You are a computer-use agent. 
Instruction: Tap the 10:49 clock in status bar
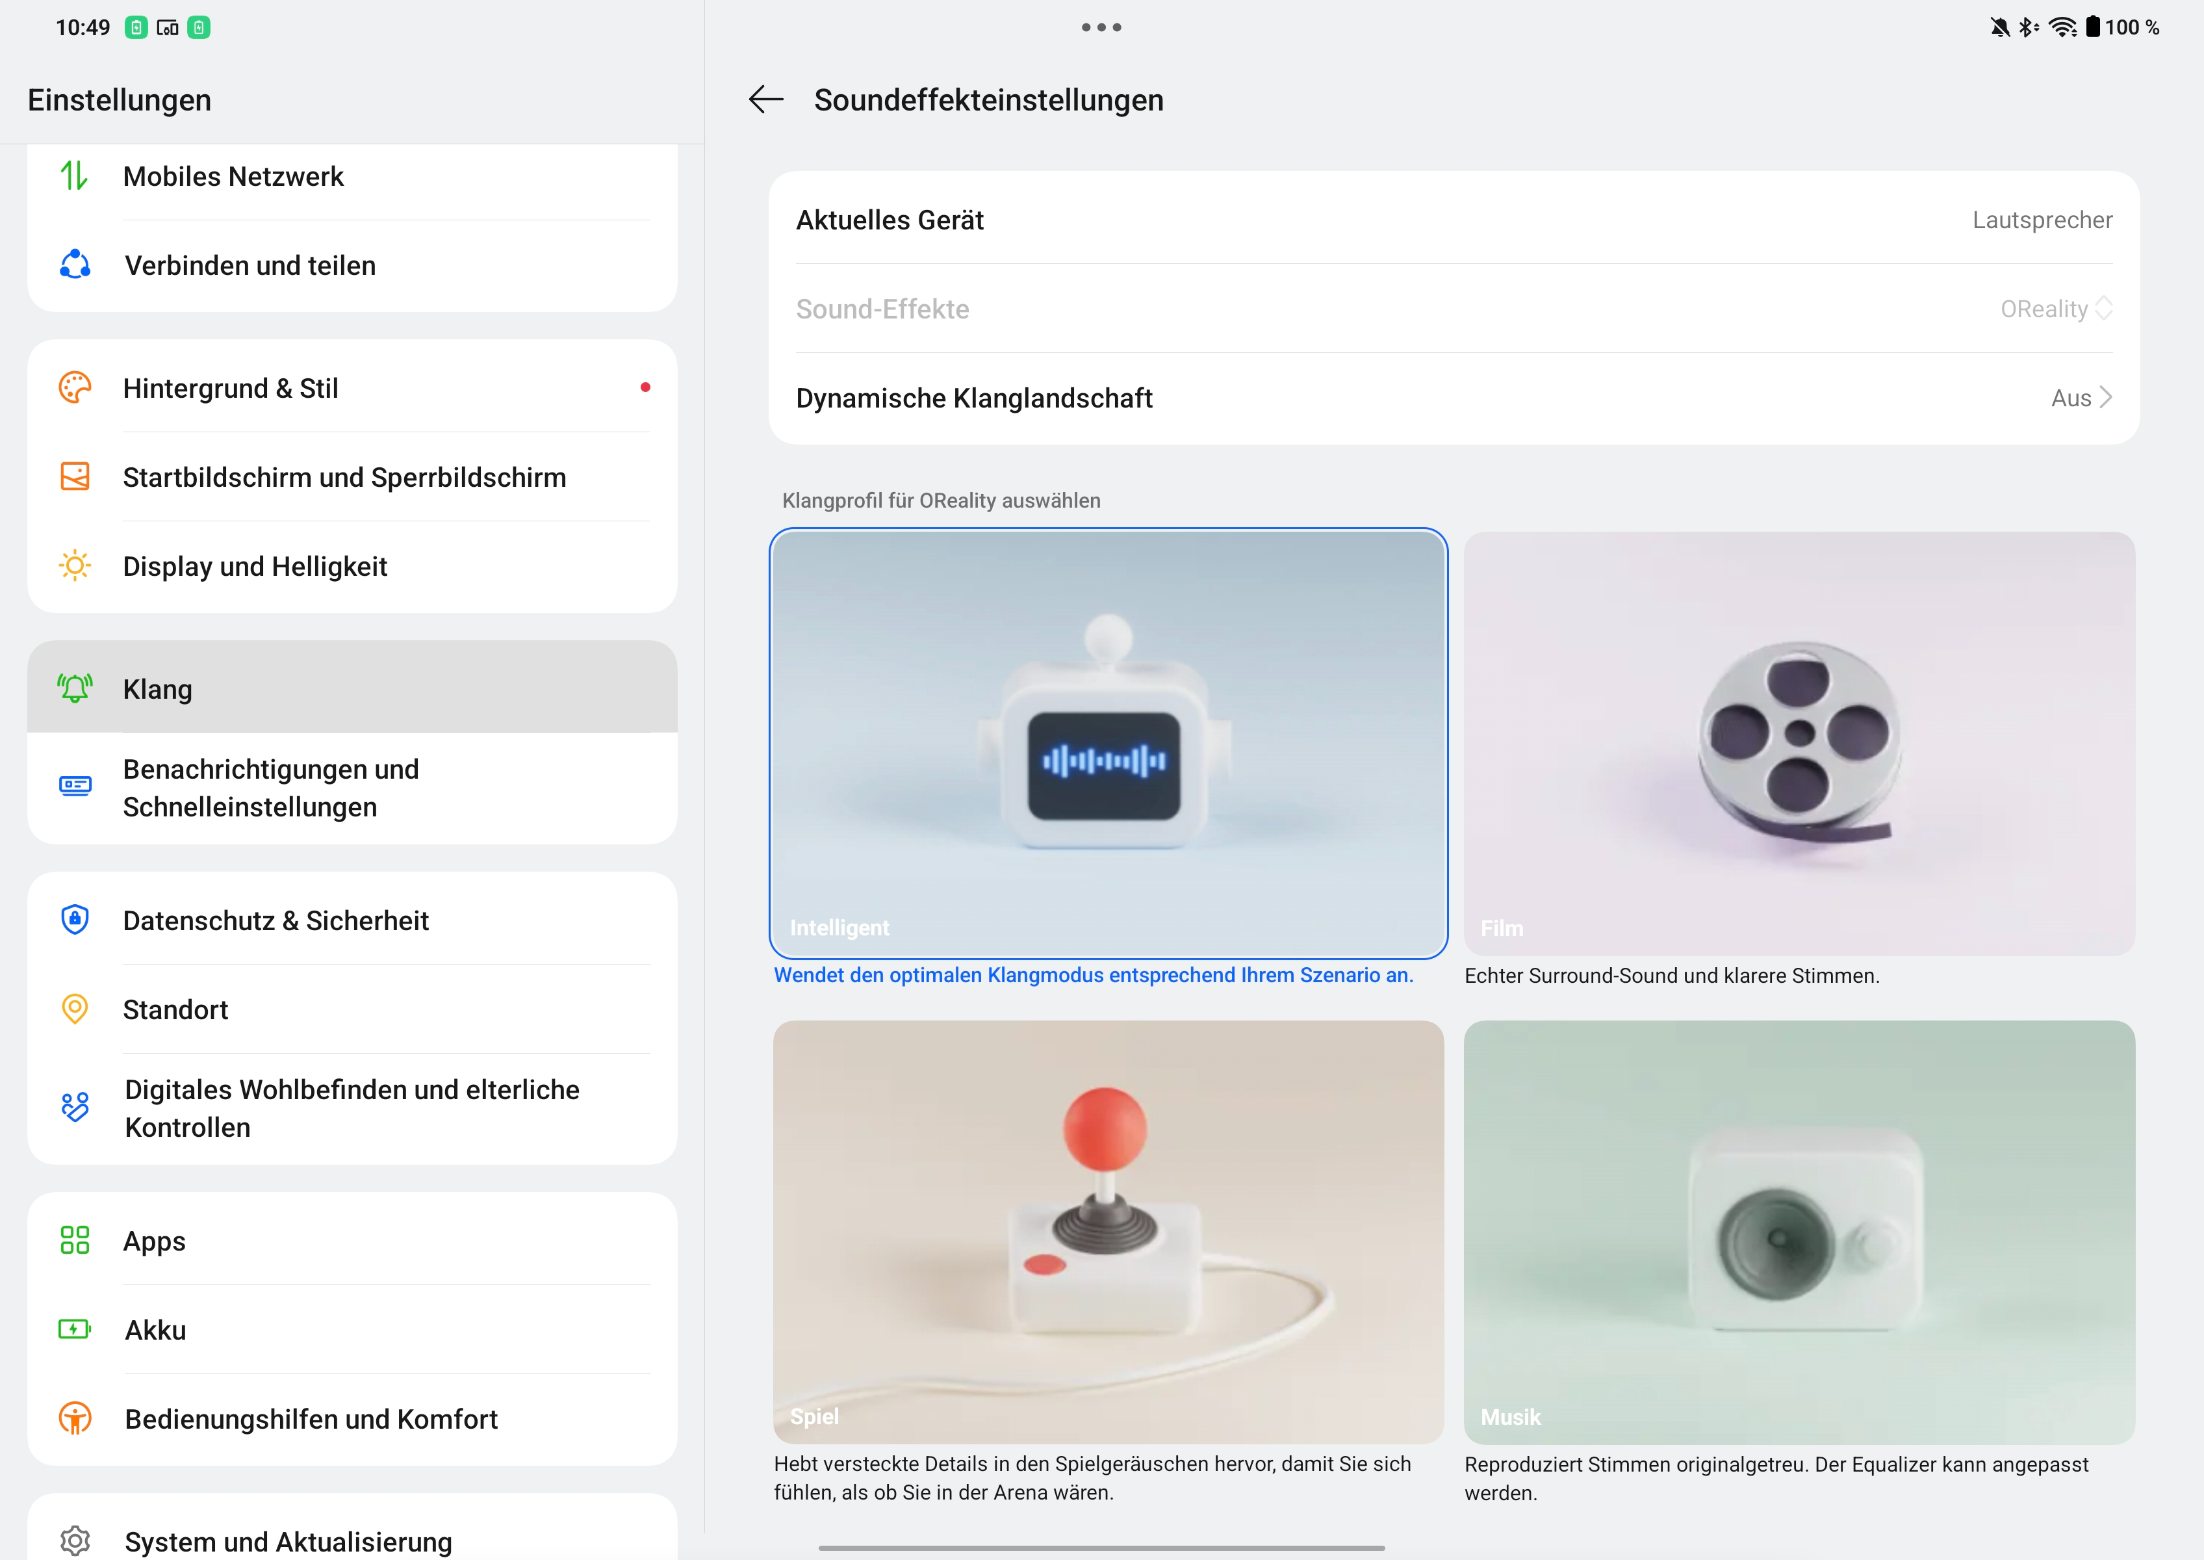(x=82, y=27)
